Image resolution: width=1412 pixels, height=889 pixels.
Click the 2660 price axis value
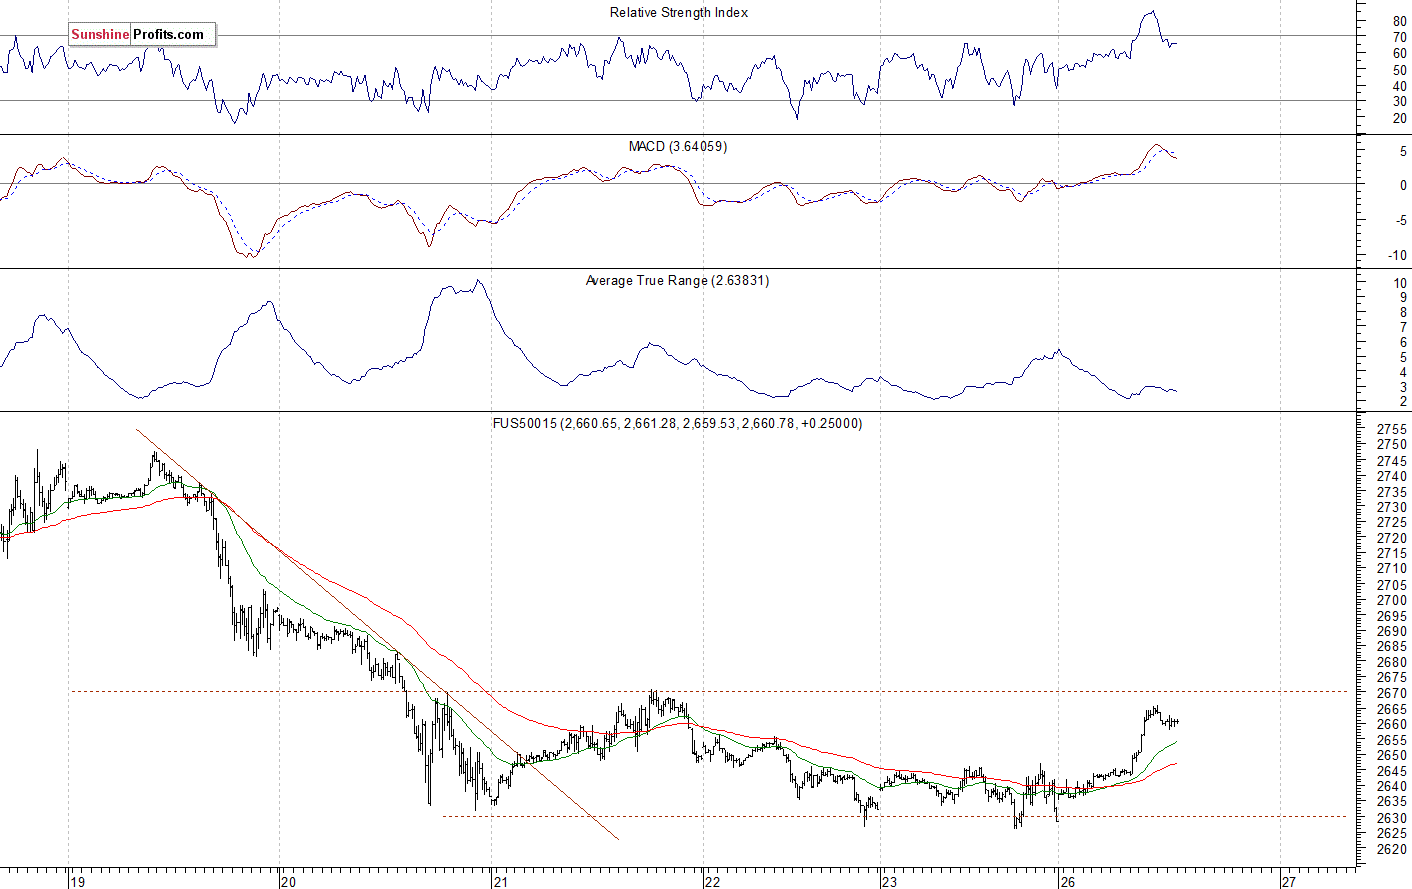1391,725
